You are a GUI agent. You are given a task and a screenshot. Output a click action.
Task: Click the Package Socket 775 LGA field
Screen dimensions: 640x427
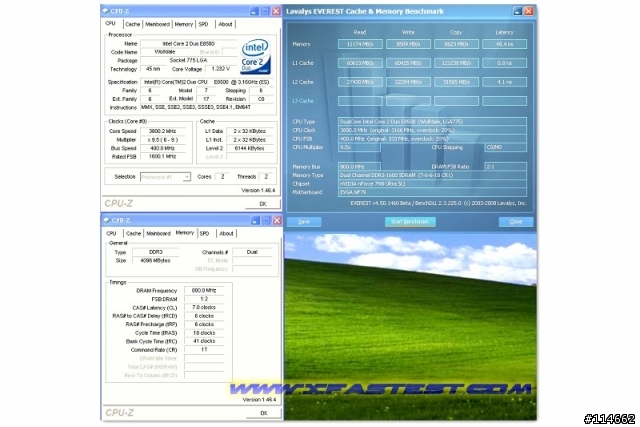pos(189,60)
